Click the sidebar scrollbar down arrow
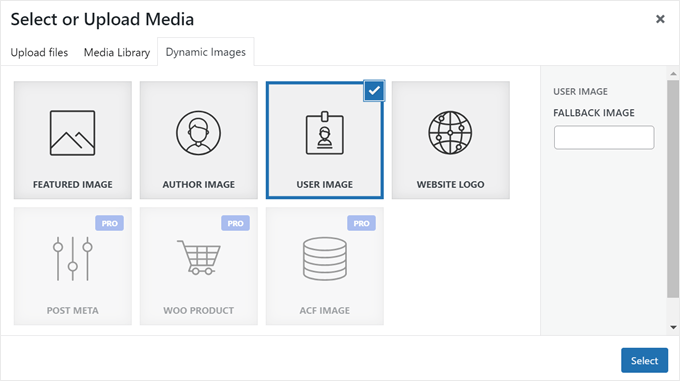 click(673, 327)
